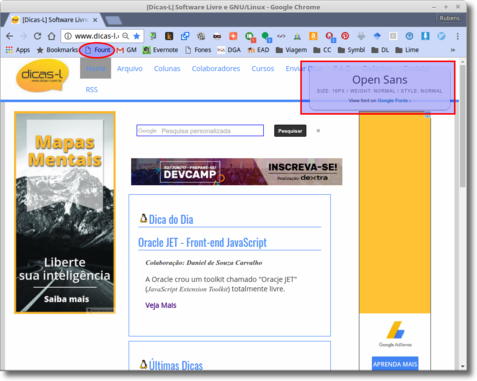Open the Apps grid shortcut
This screenshot has height=381, width=477.
click(18, 50)
